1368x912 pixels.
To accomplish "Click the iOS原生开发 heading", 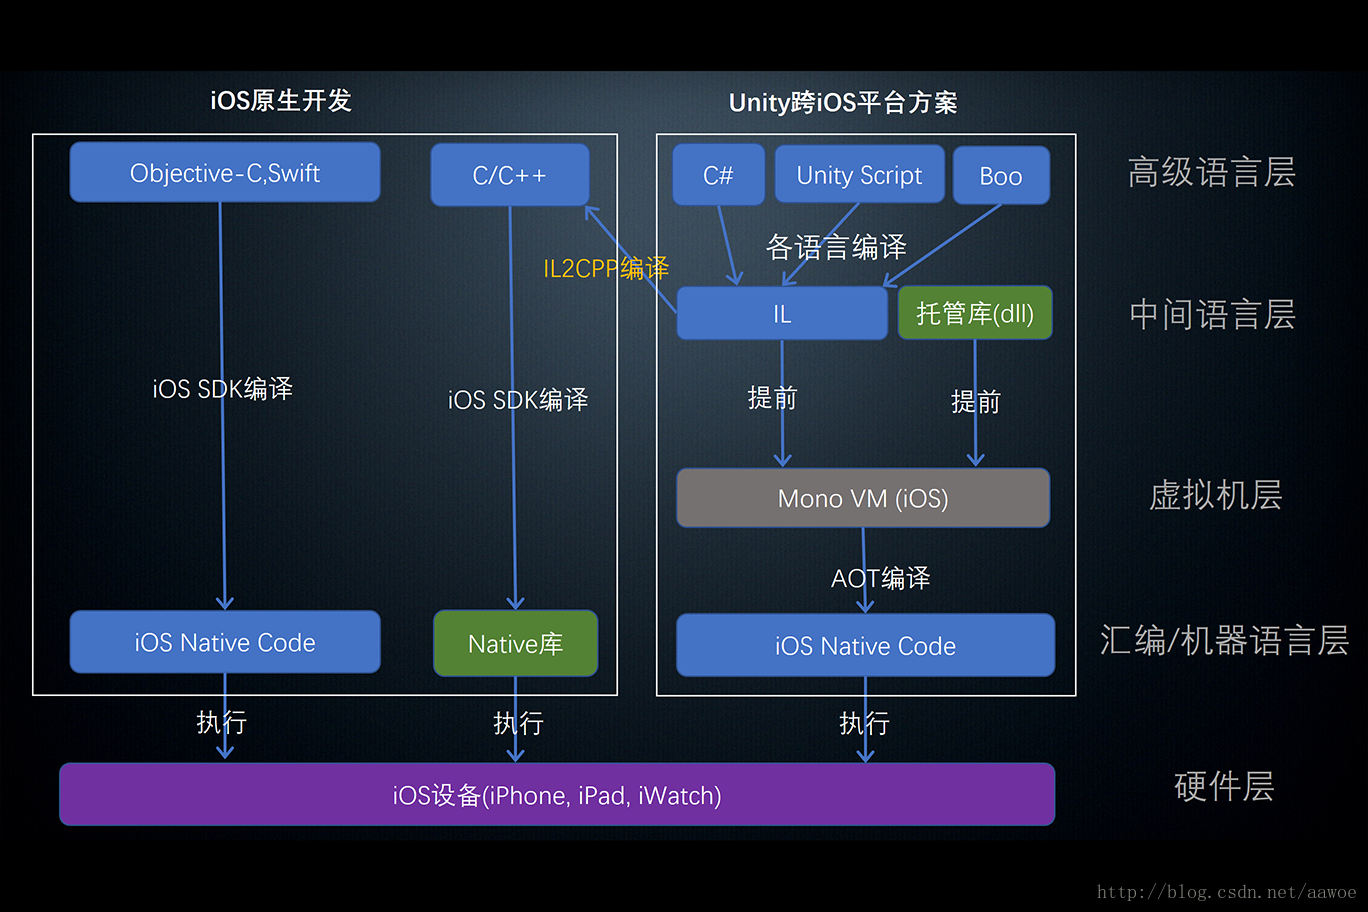I will (x=281, y=100).
